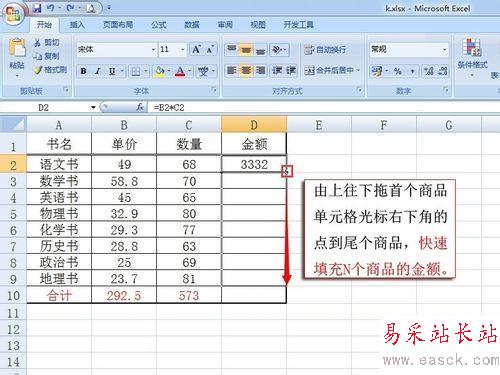Copy selection with 复制

tap(47, 56)
